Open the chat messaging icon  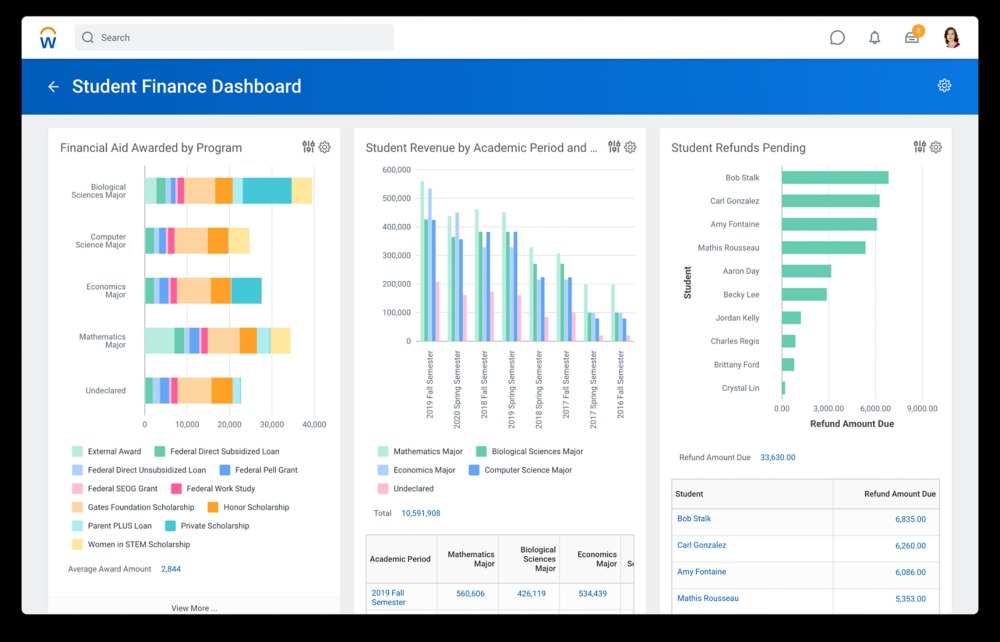click(x=837, y=37)
